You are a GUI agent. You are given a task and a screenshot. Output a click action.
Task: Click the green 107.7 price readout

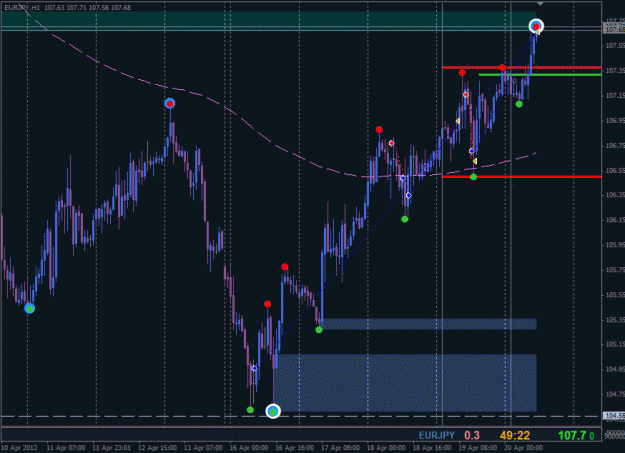[572, 435]
